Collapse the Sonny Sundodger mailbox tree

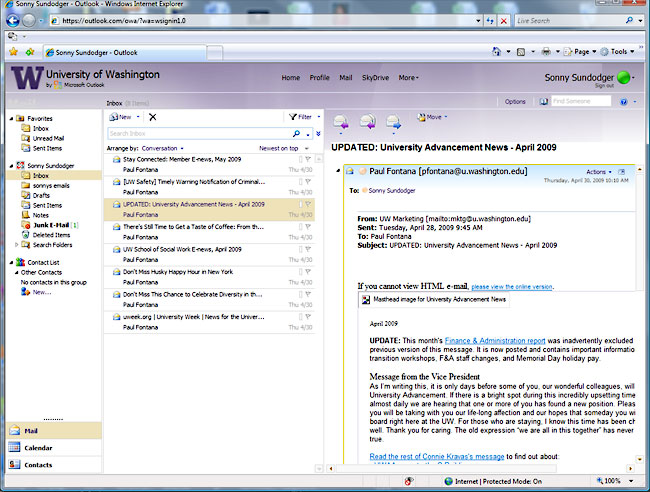point(11,166)
